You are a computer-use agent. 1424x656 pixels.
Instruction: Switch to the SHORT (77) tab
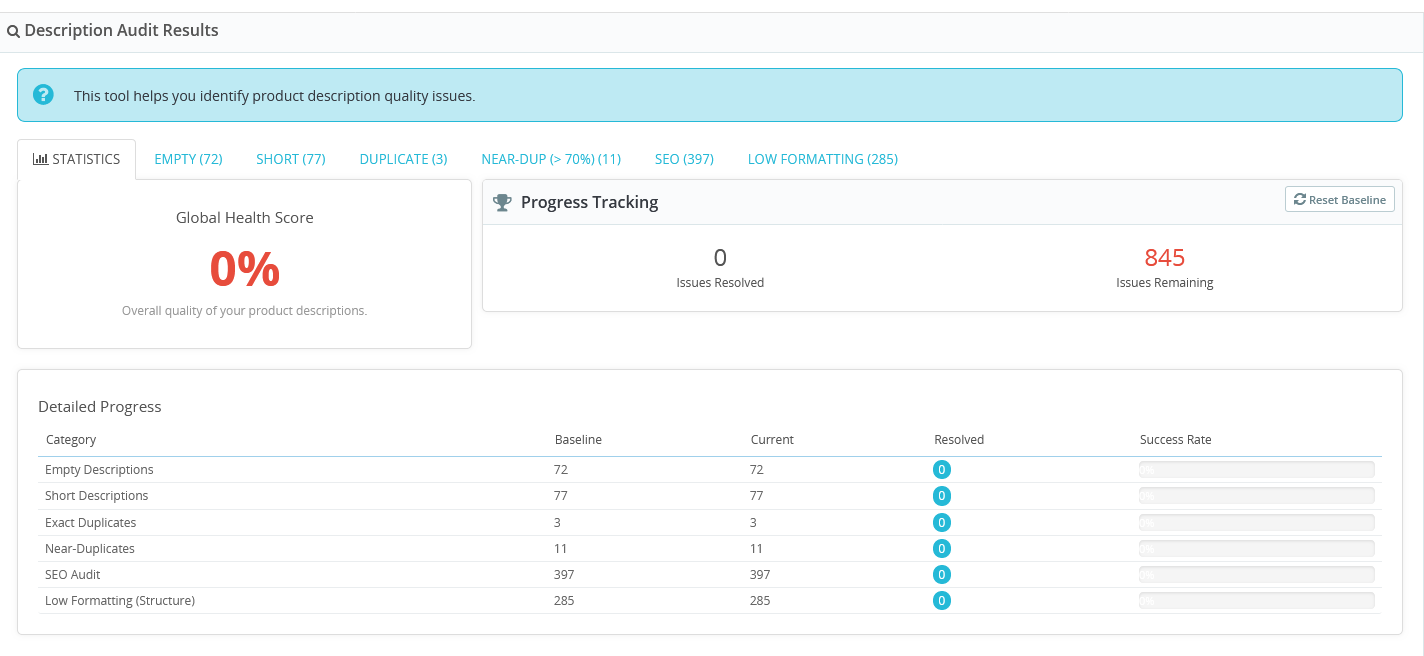coord(290,158)
